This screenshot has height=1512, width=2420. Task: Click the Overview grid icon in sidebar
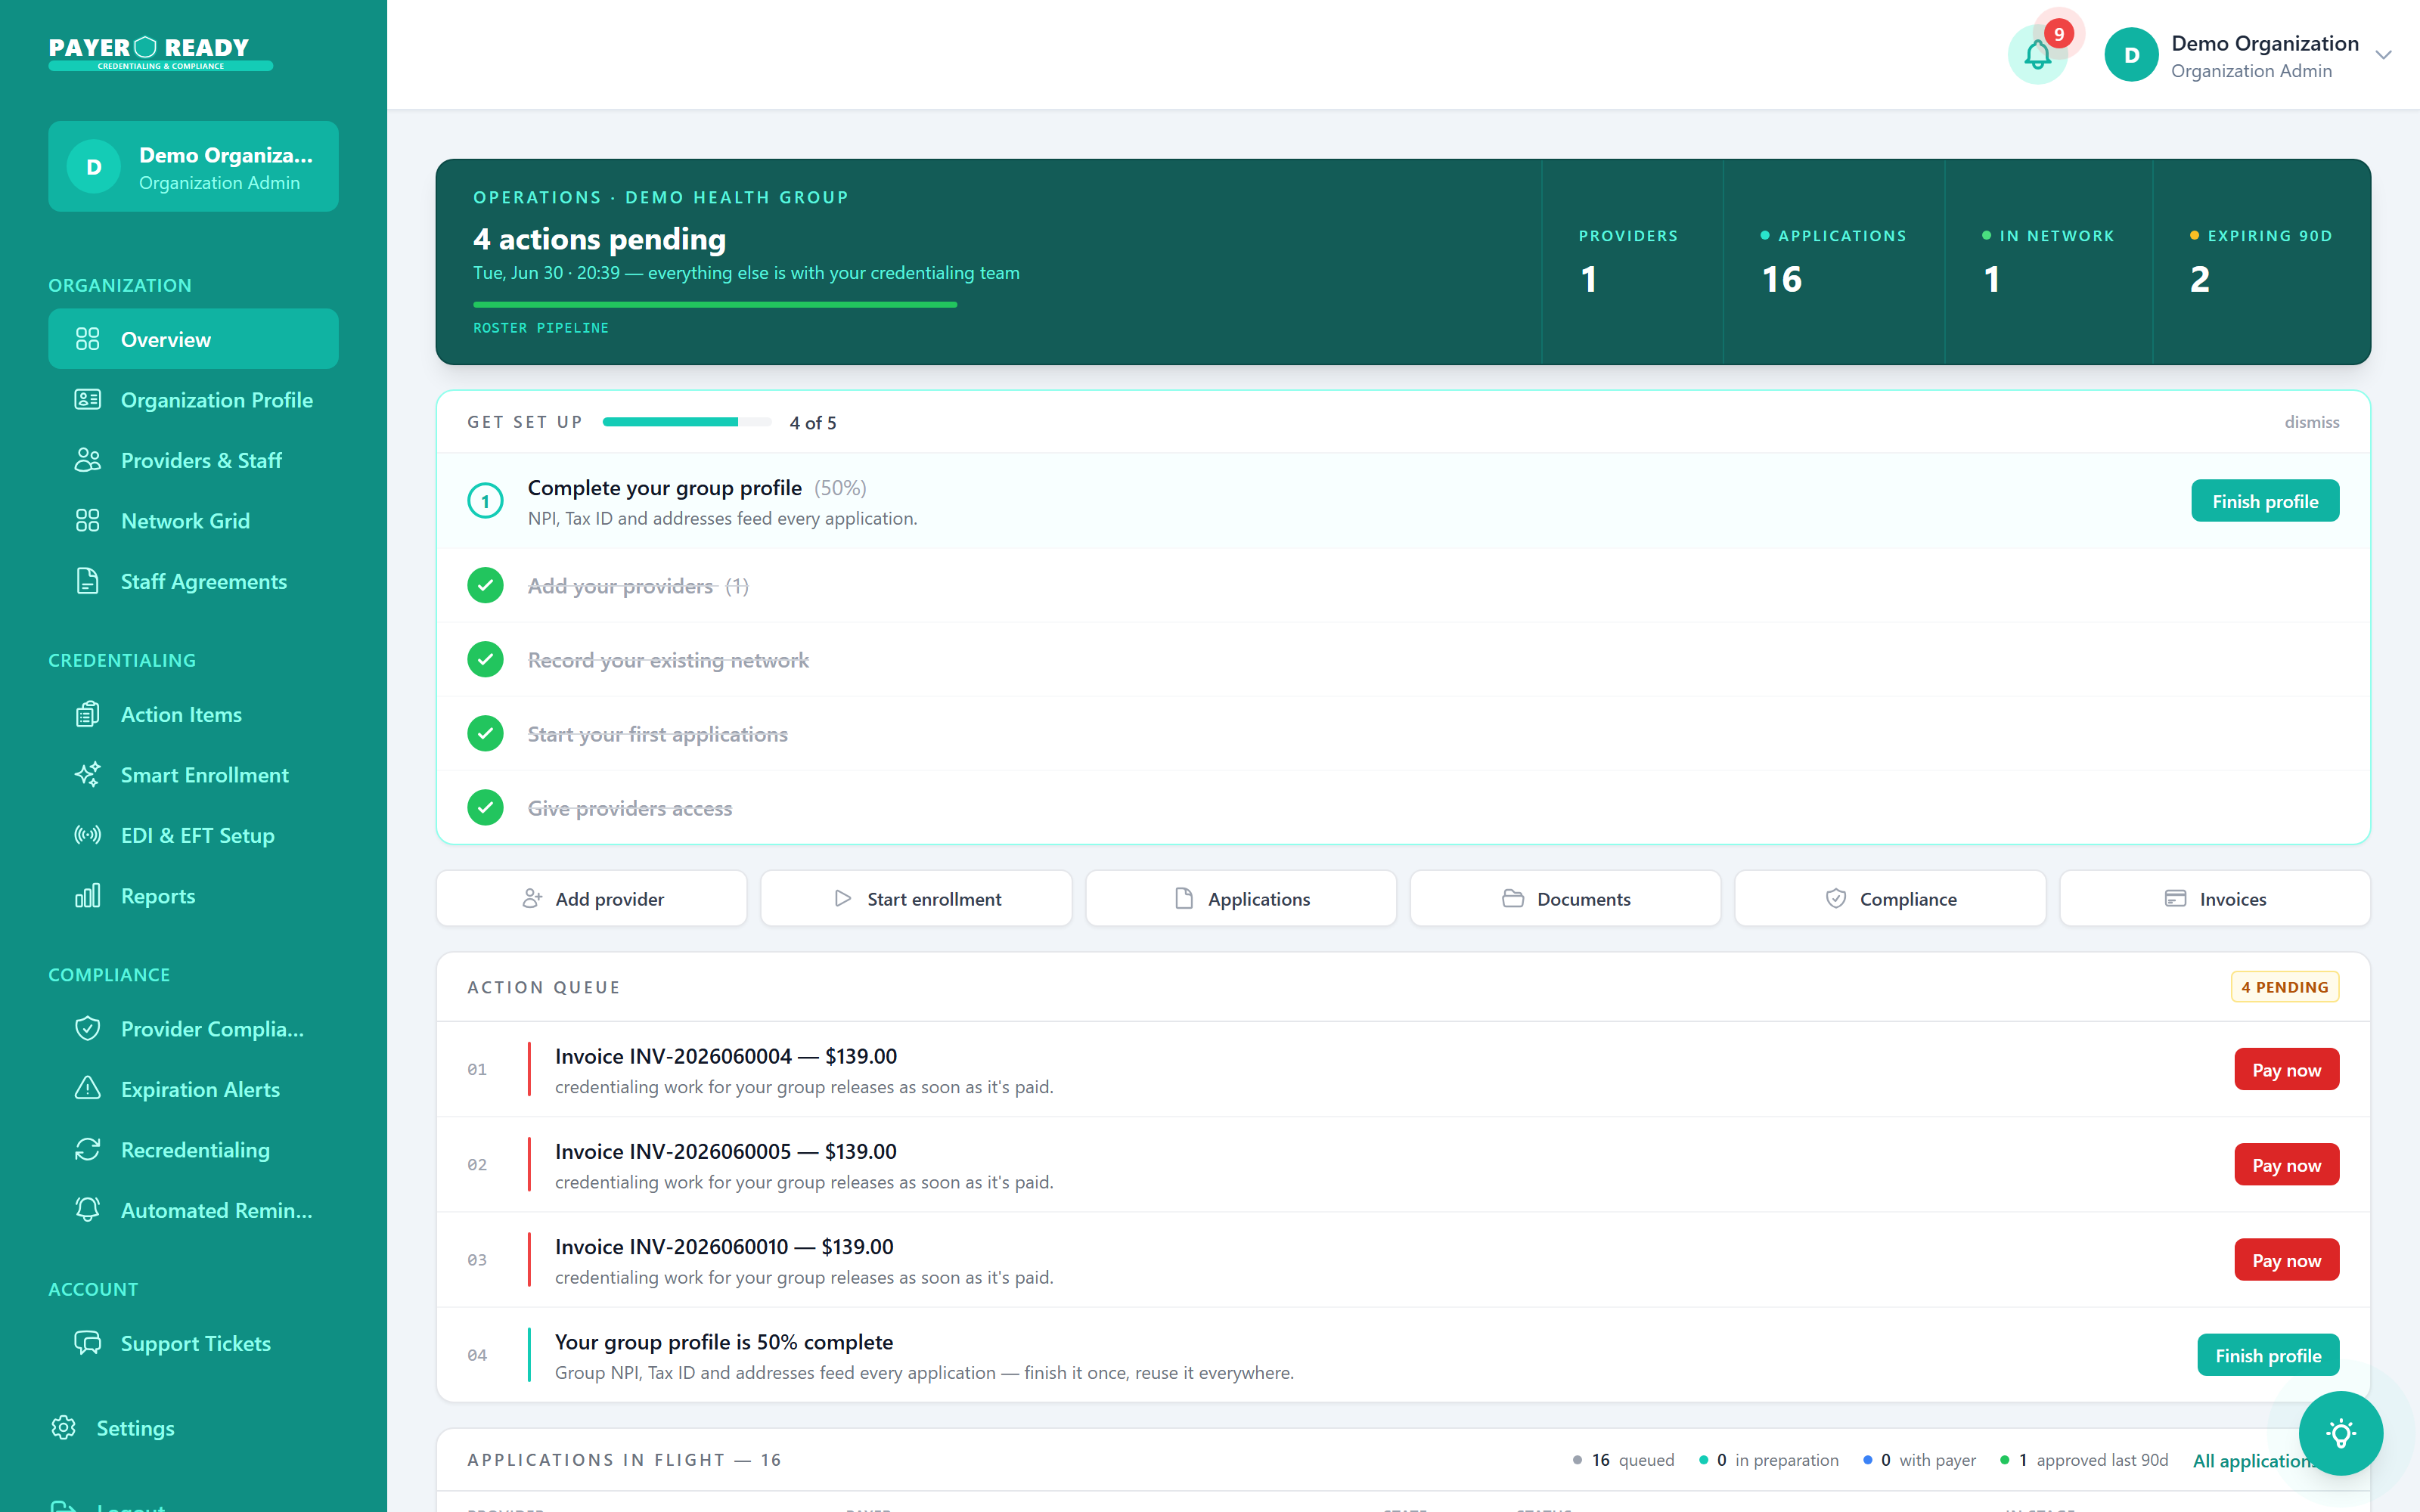pyautogui.click(x=87, y=339)
